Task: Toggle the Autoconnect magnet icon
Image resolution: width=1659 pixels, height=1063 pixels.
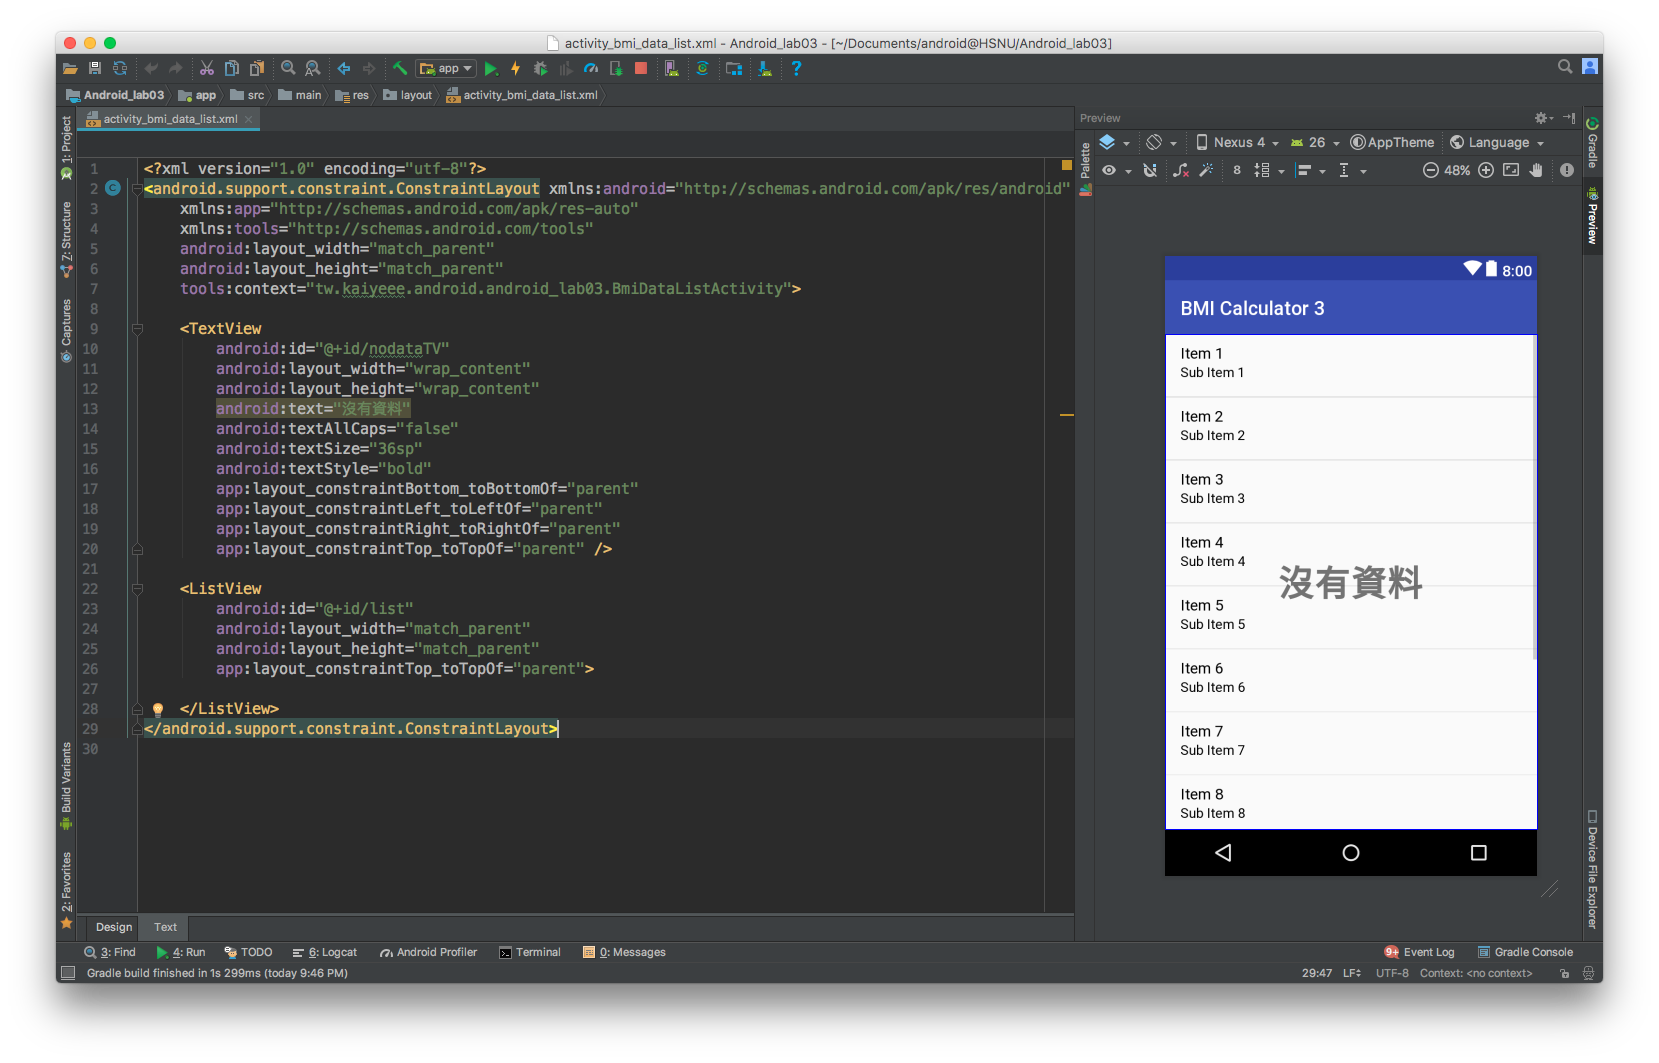Action: pos(1150,170)
